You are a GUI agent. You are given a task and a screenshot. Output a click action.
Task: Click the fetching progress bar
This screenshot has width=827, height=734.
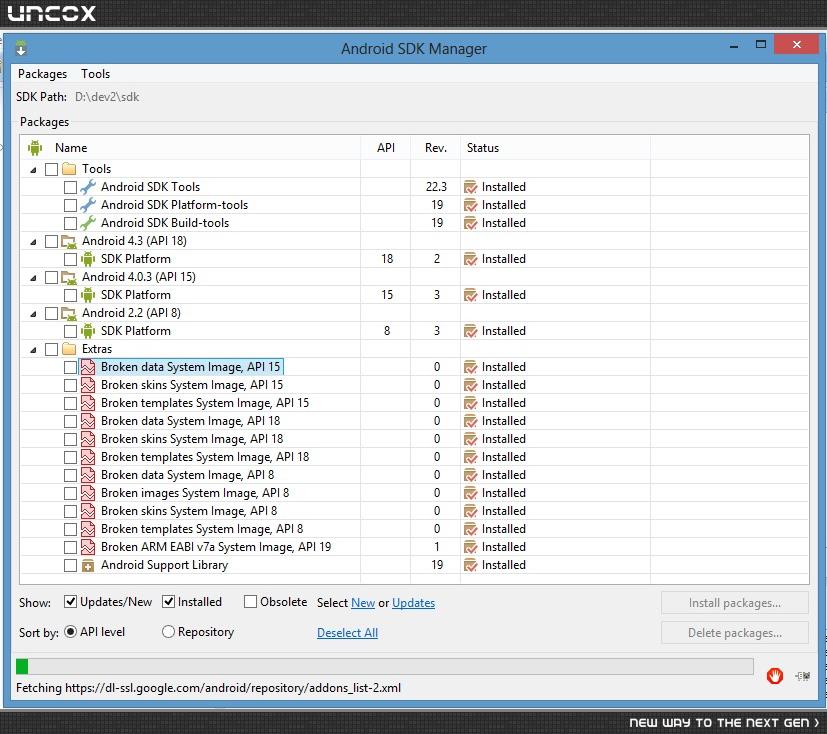(x=384, y=667)
